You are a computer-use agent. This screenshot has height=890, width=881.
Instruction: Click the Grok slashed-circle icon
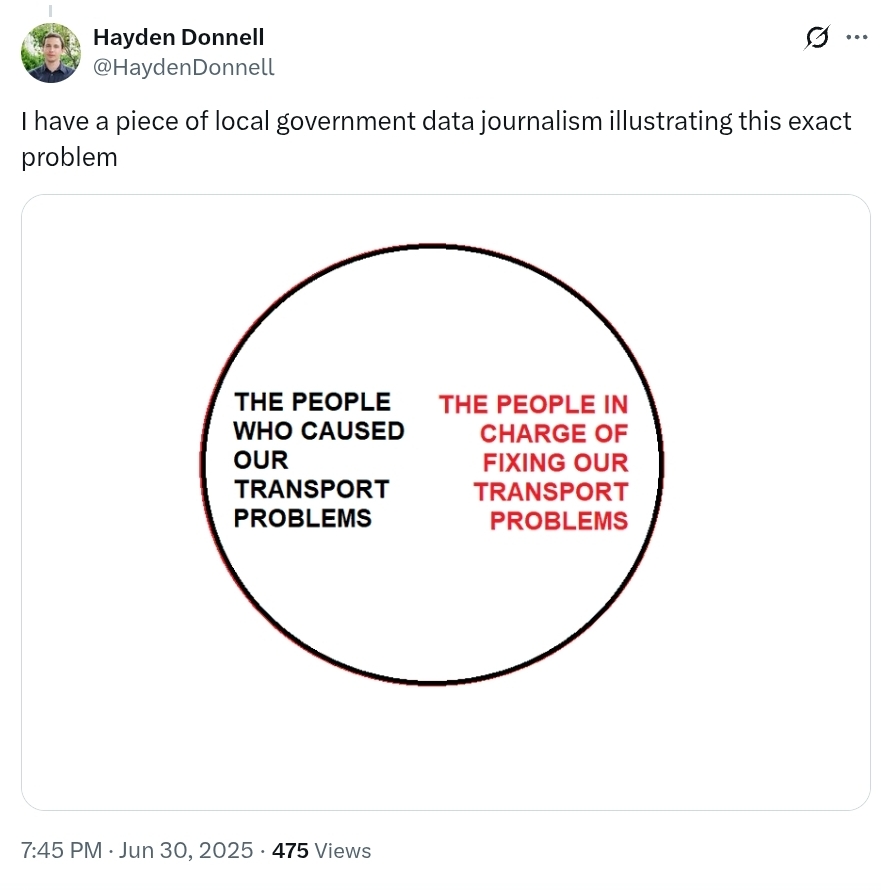pos(817,37)
